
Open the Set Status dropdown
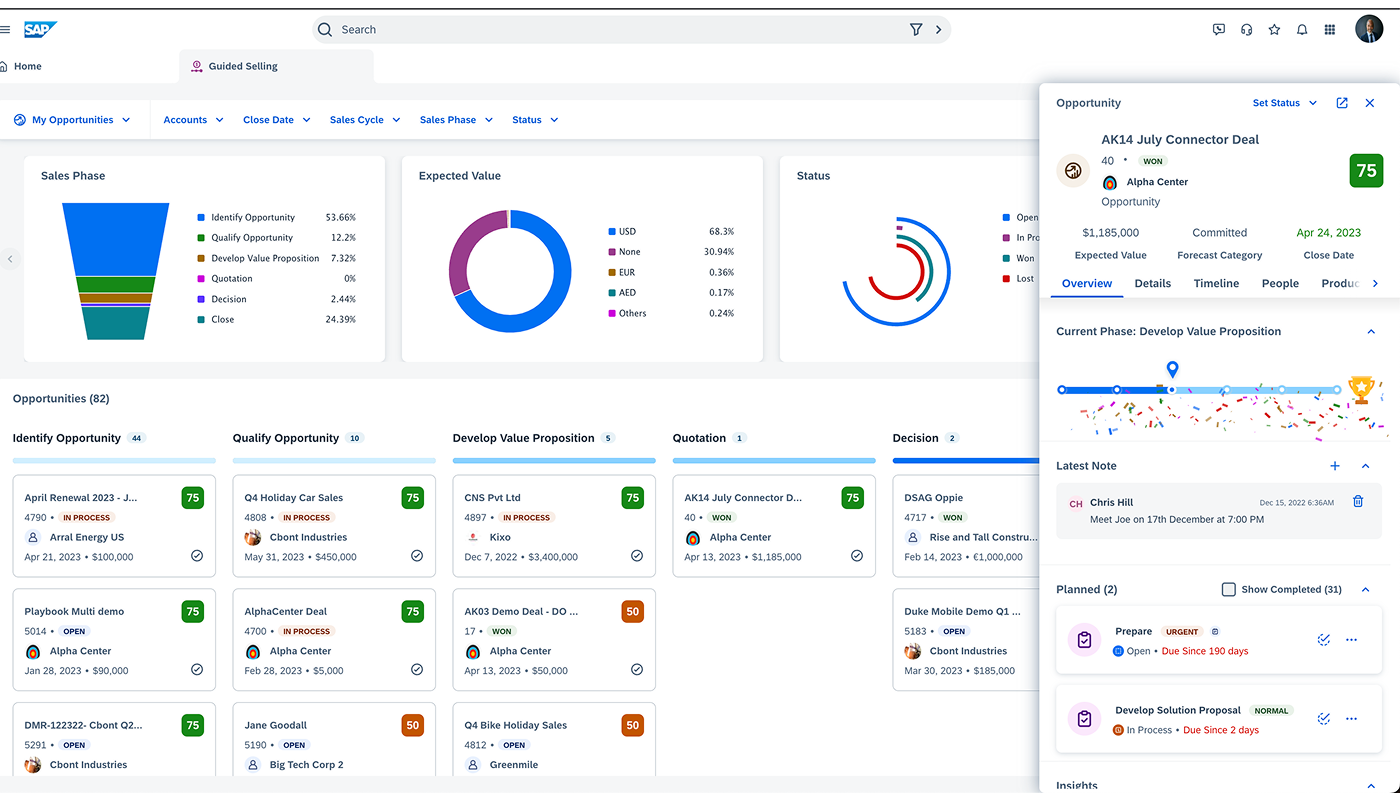(x=1285, y=103)
